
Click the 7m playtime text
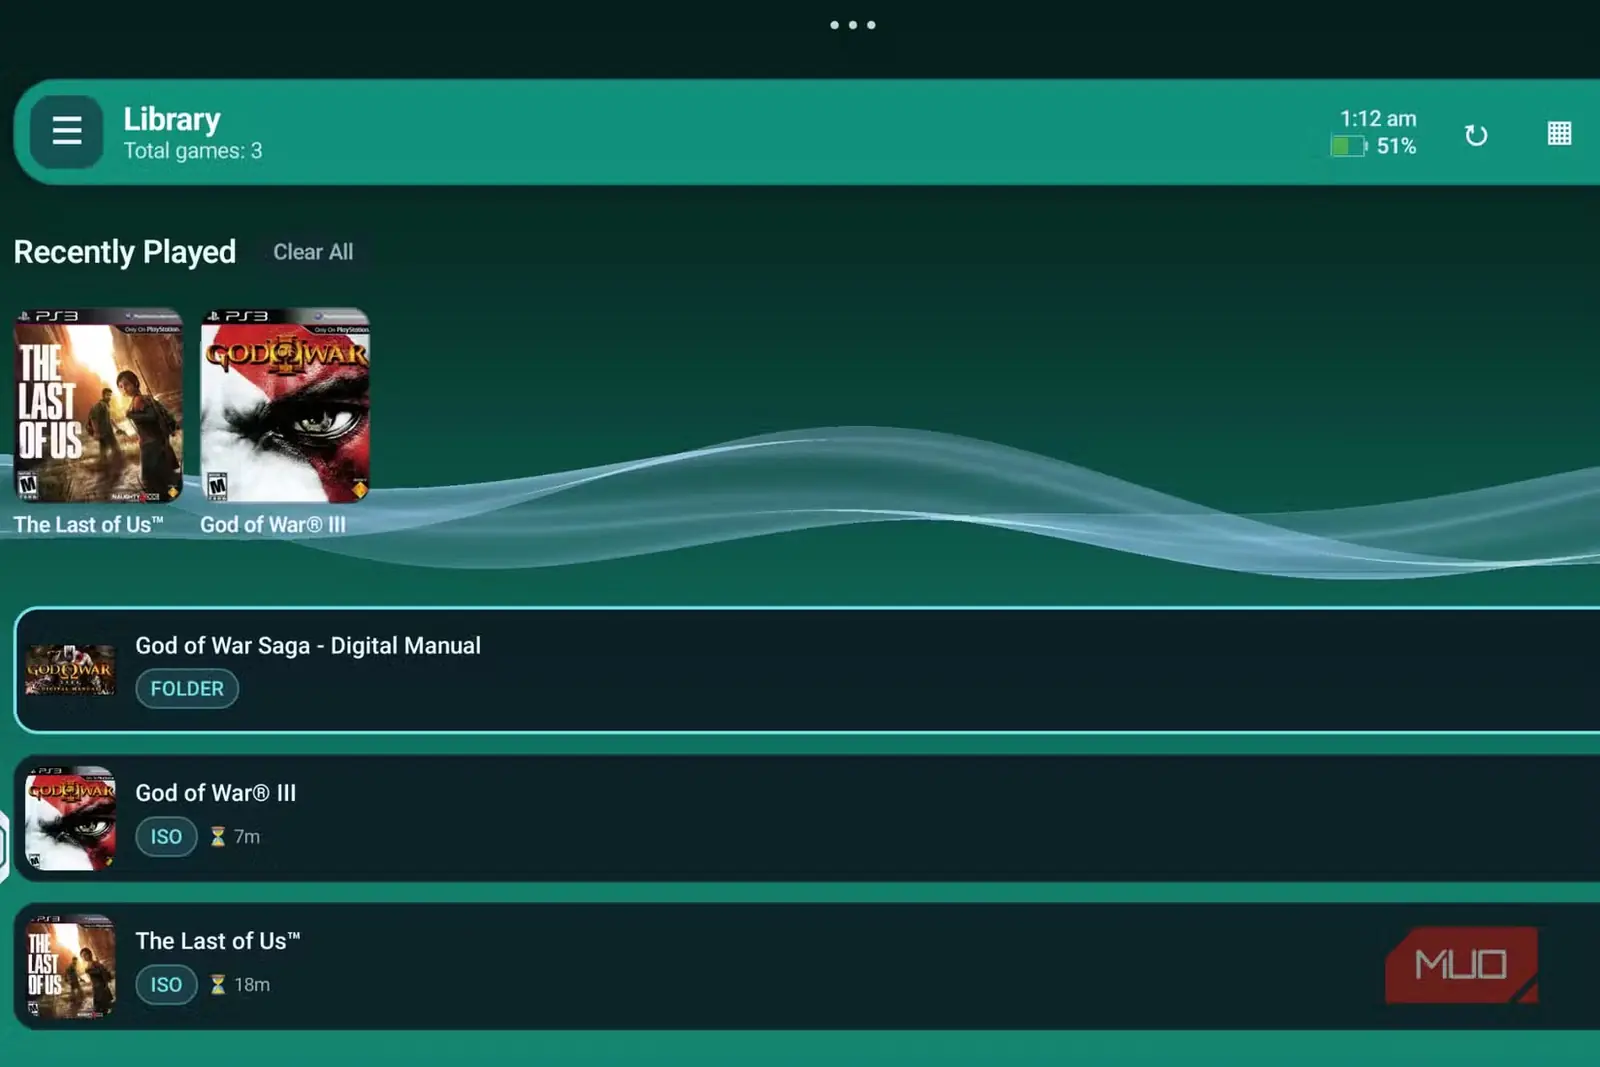[247, 837]
